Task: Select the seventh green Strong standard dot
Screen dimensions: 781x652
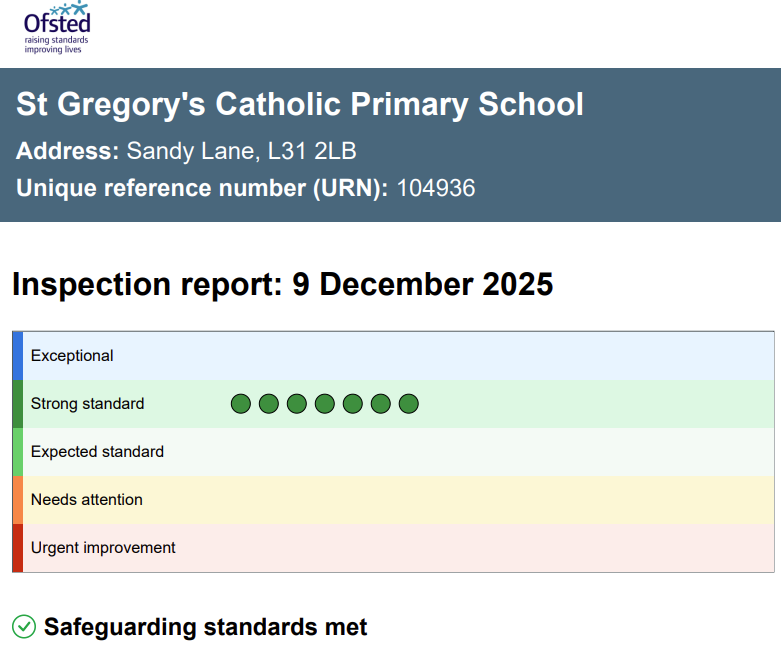Action: coord(409,404)
